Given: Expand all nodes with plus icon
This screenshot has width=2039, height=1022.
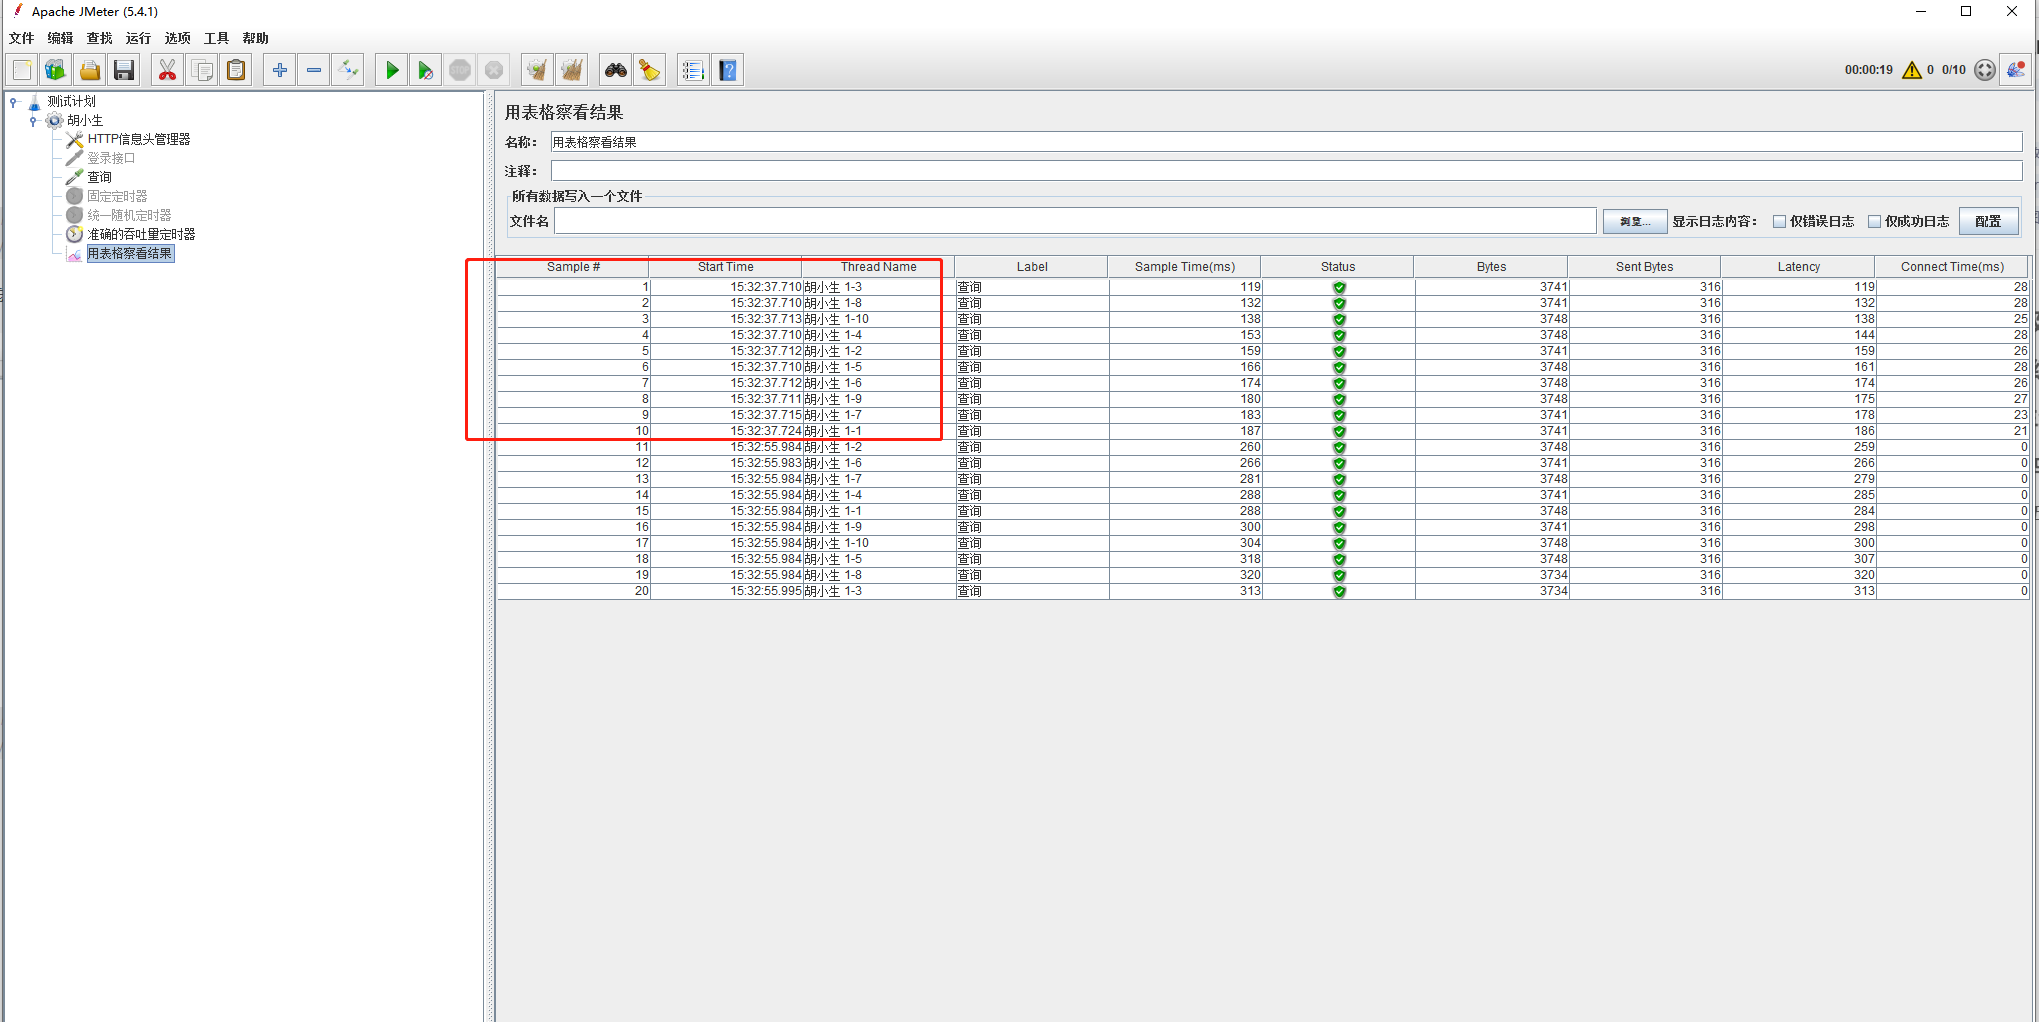Looking at the screenshot, I should click(280, 70).
